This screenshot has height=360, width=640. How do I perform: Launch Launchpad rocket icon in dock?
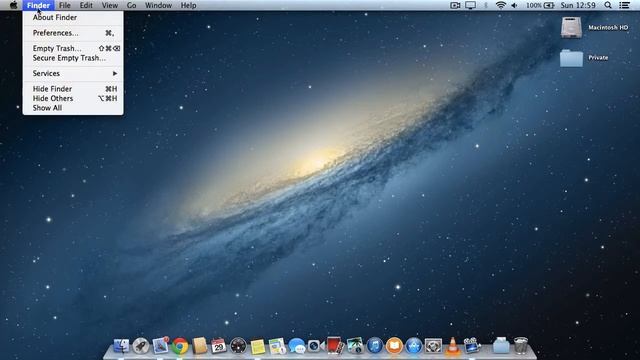coord(141,346)
